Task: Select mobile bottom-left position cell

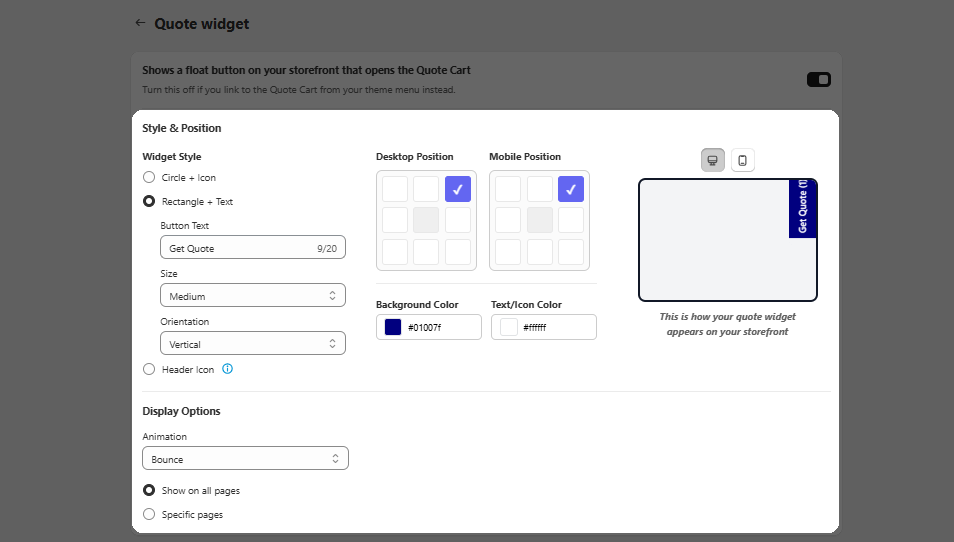Action: pyautogui.click(x=508, y=252)
